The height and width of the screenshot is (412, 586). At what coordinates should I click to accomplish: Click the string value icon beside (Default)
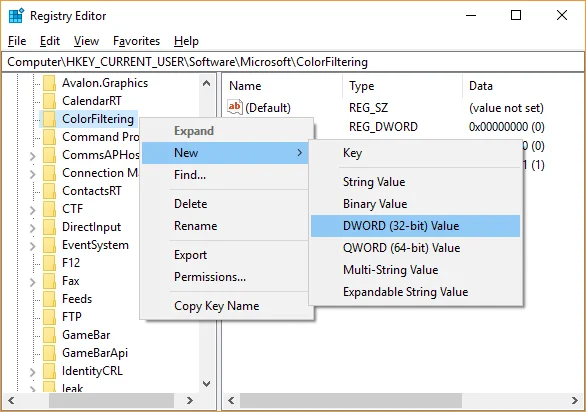pyautogui.click(x=235, y=107)
